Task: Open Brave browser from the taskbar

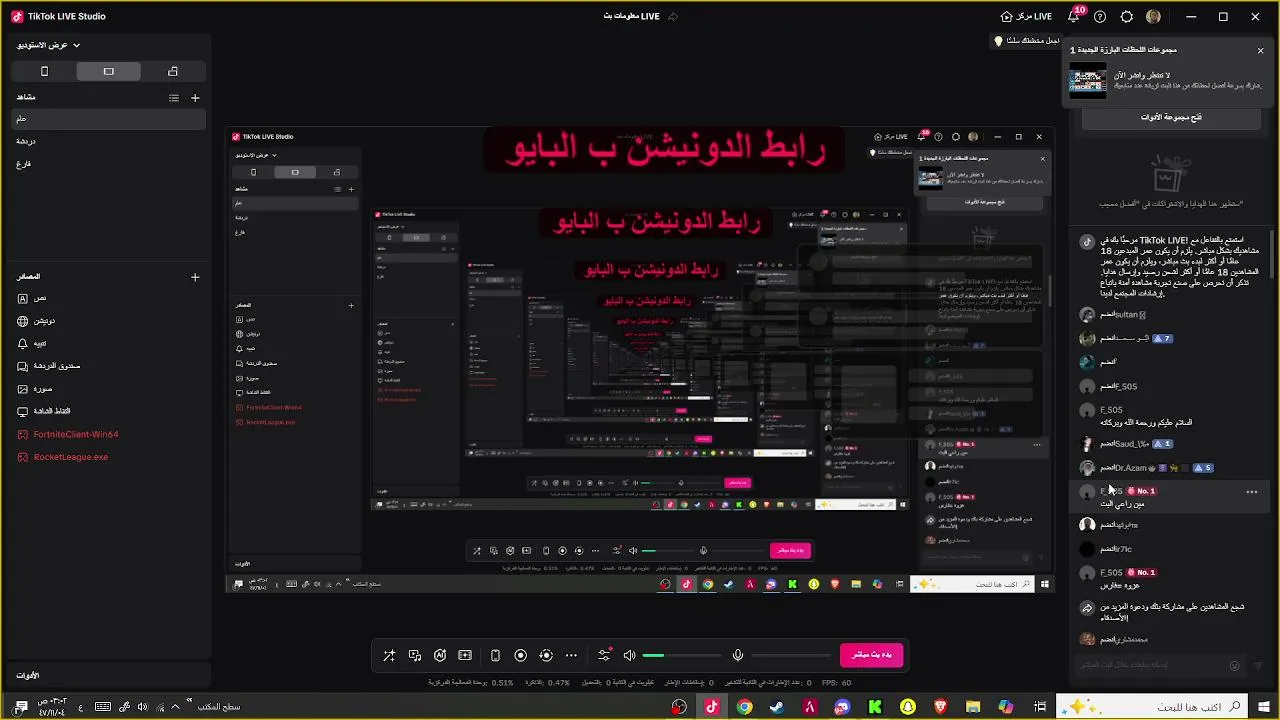Action: tap(940, 706)
